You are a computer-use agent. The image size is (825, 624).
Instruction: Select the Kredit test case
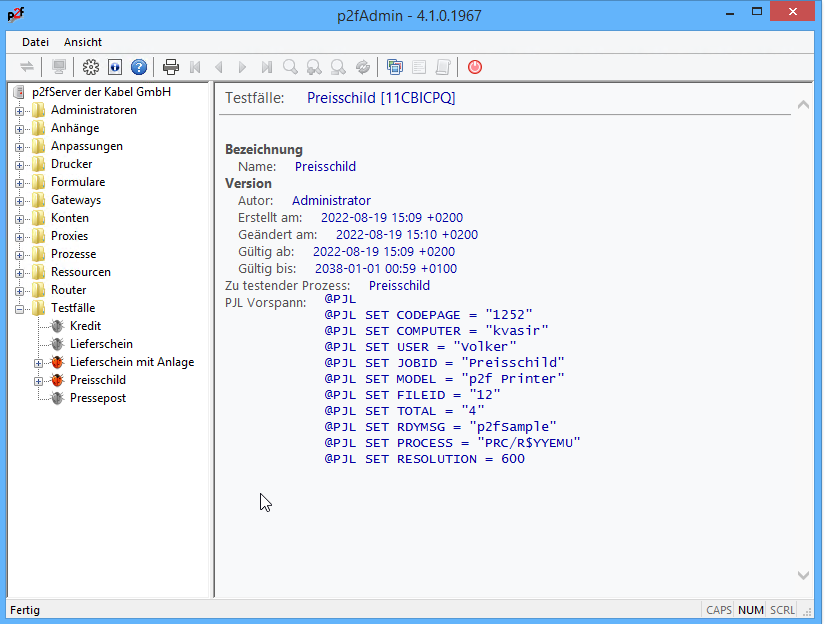[x=85, y=326]
